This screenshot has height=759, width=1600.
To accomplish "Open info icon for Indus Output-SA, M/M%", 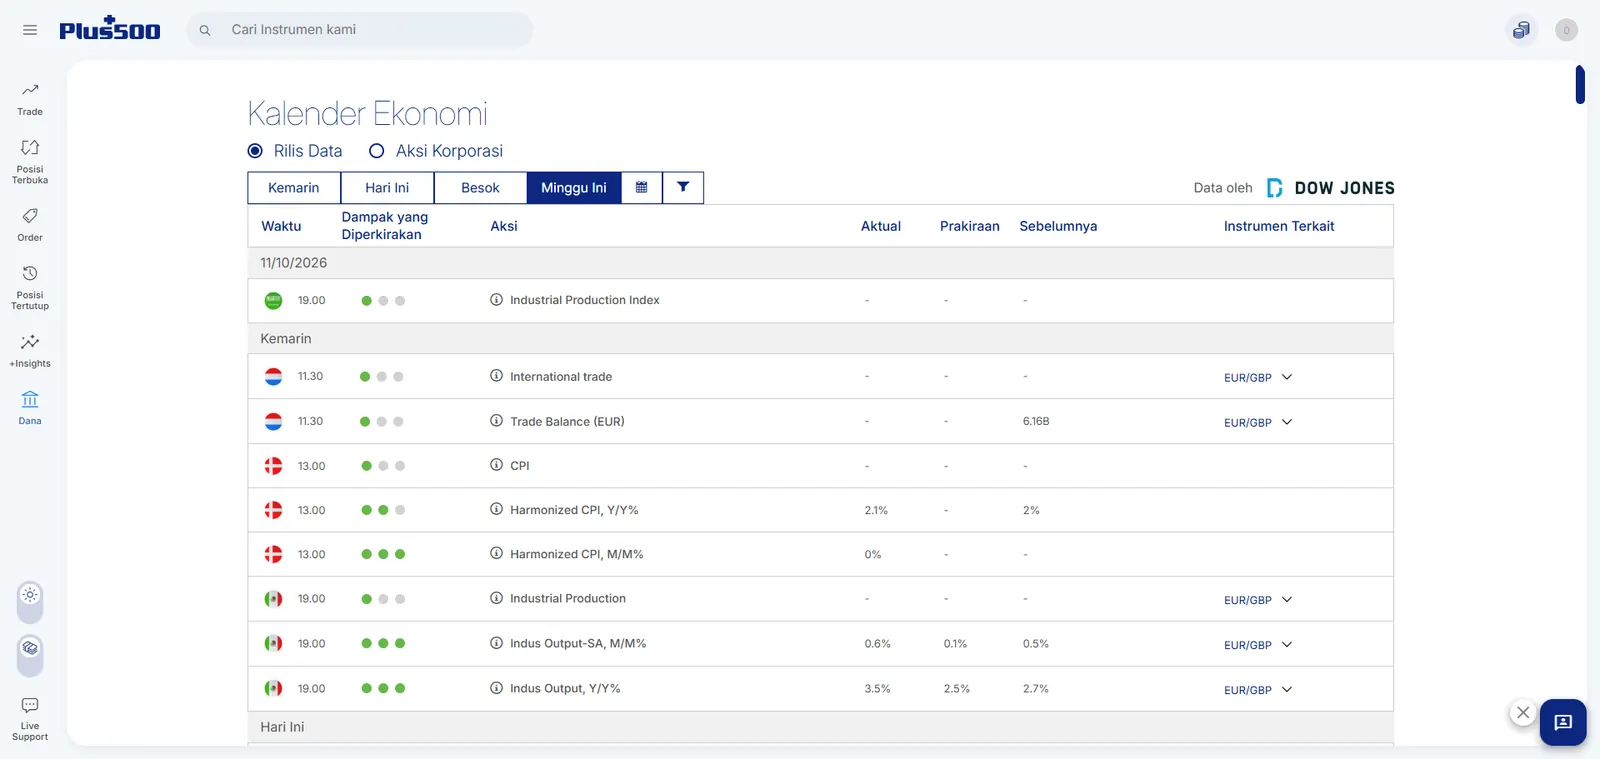I will (496, 643).
